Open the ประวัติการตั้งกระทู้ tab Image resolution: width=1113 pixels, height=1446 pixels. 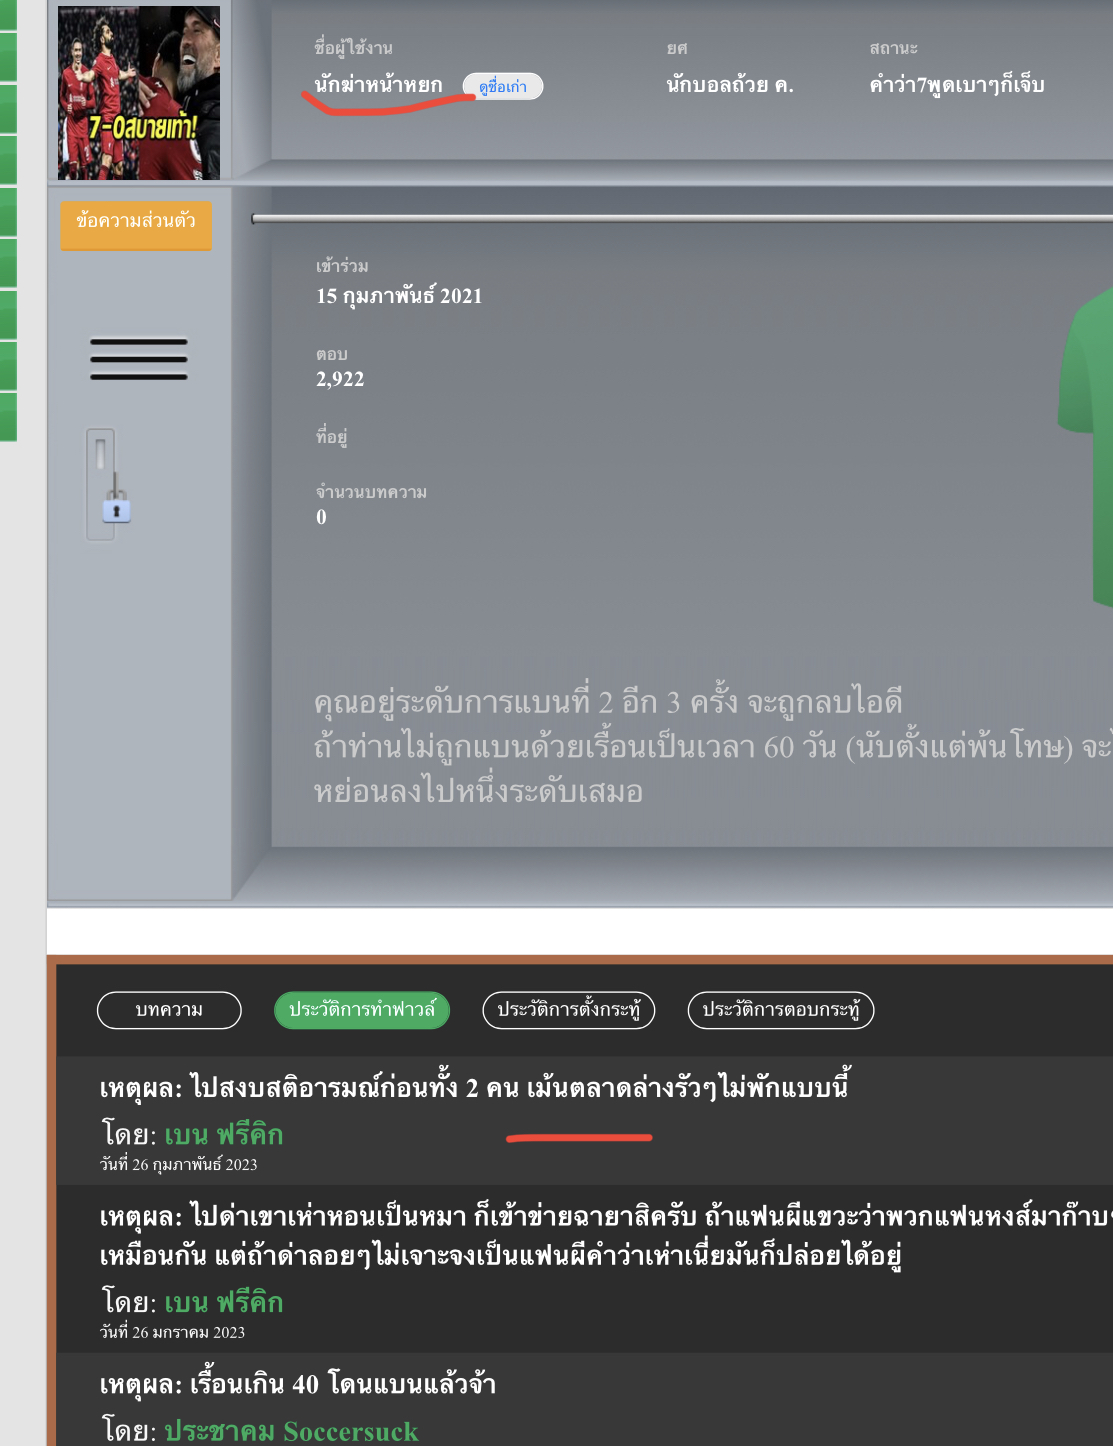click(568, 1010)
